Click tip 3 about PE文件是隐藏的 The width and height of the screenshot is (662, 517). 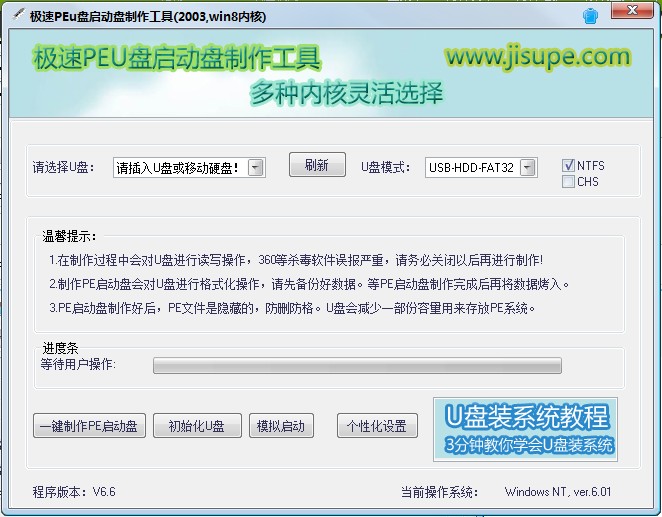click(292, 308)
